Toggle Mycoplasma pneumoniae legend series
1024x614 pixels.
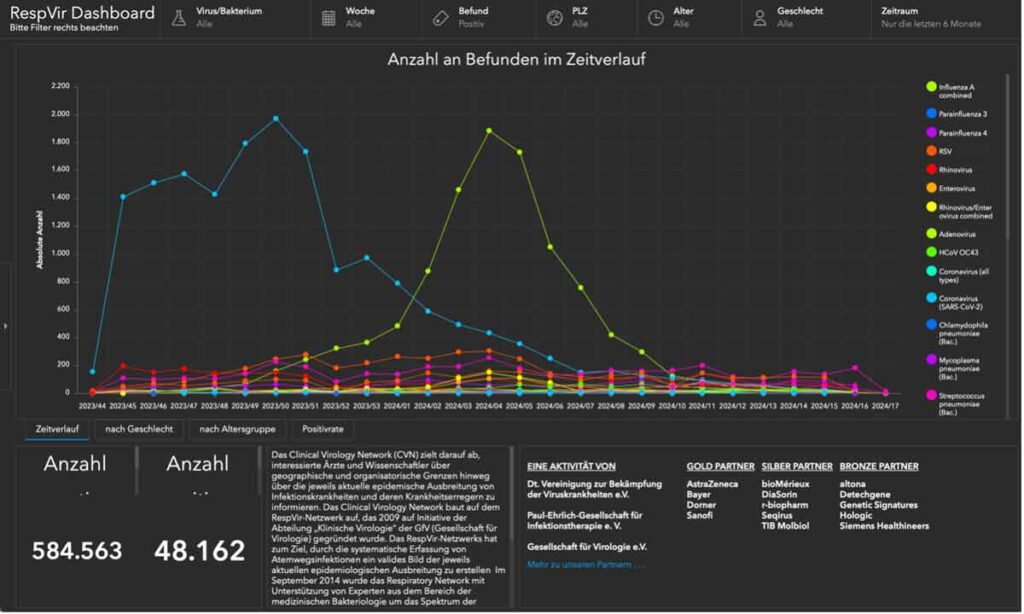point(956,368)
